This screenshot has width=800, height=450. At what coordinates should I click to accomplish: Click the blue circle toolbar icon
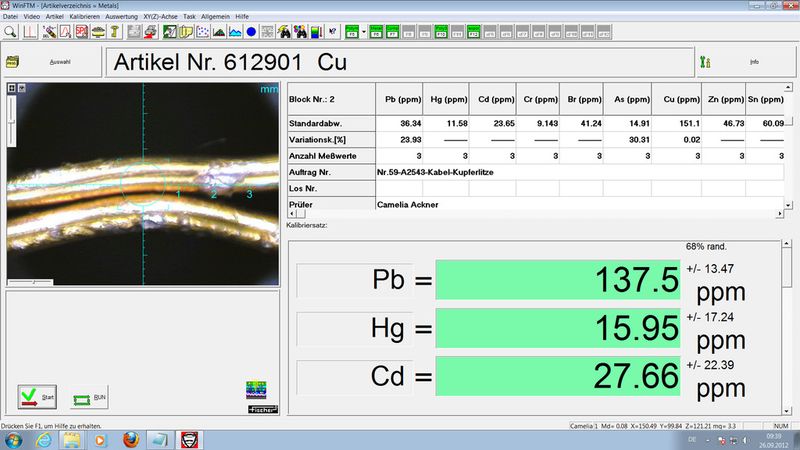(251, 32)
